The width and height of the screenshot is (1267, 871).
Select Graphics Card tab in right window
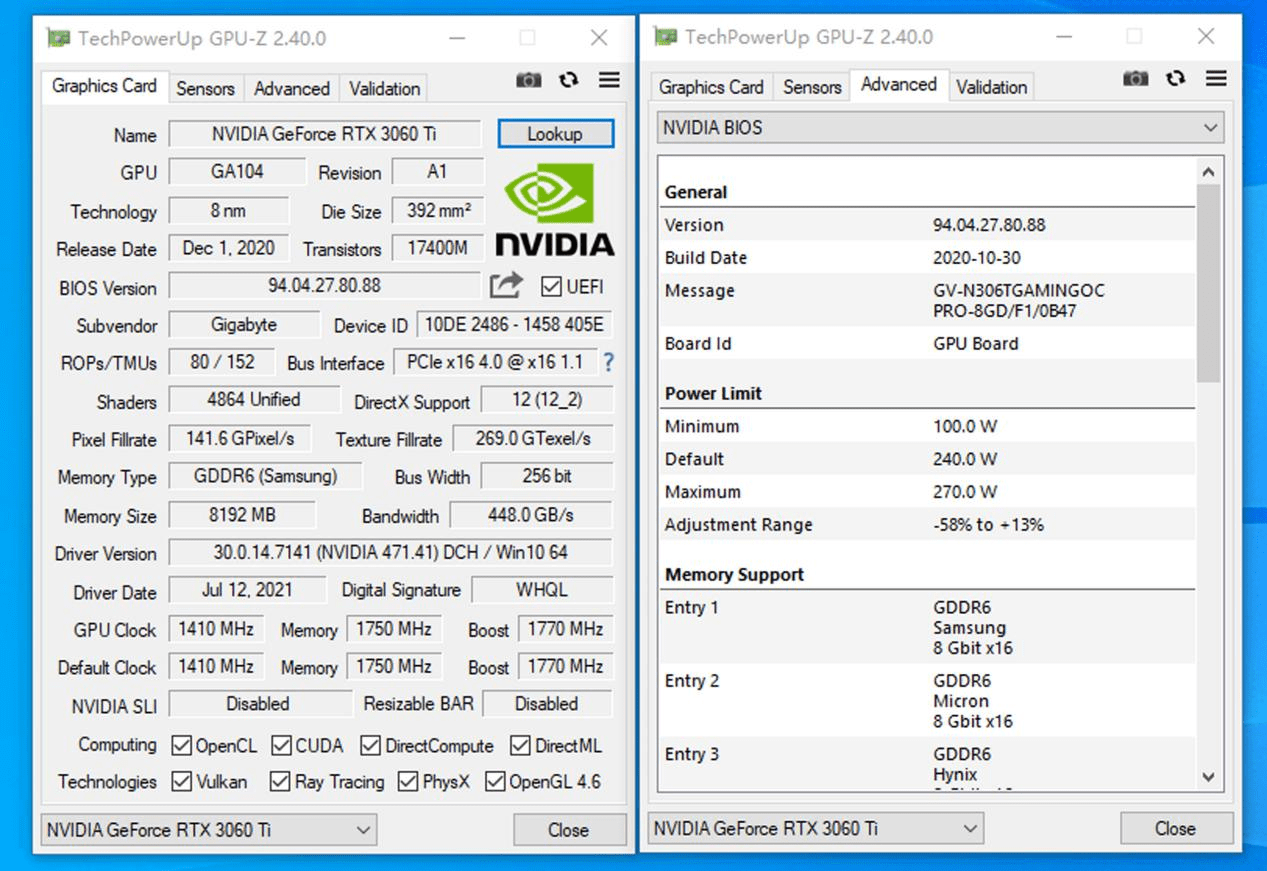click(711, 87)
